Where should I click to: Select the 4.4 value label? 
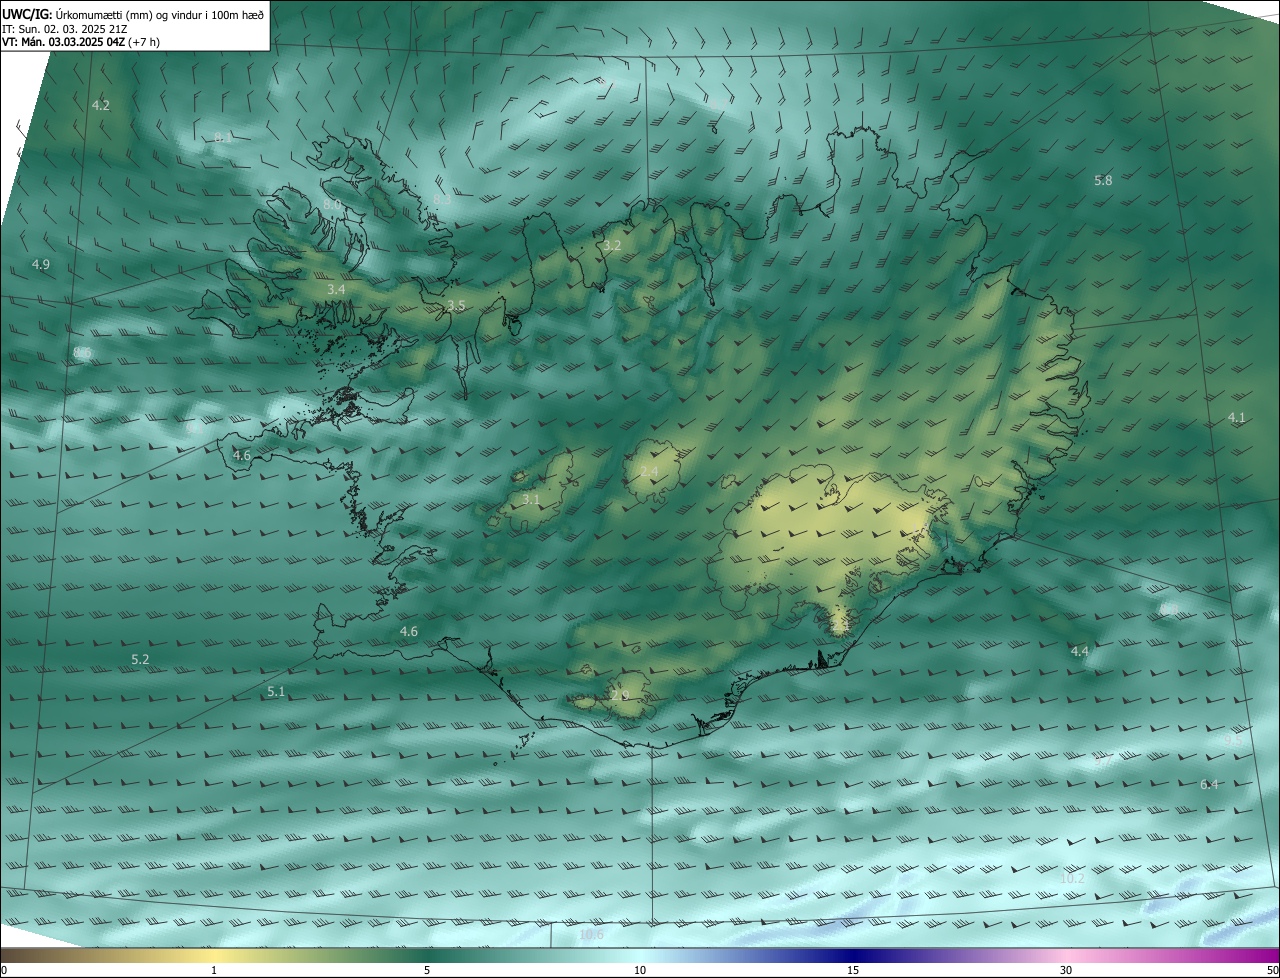(1080, 651)
